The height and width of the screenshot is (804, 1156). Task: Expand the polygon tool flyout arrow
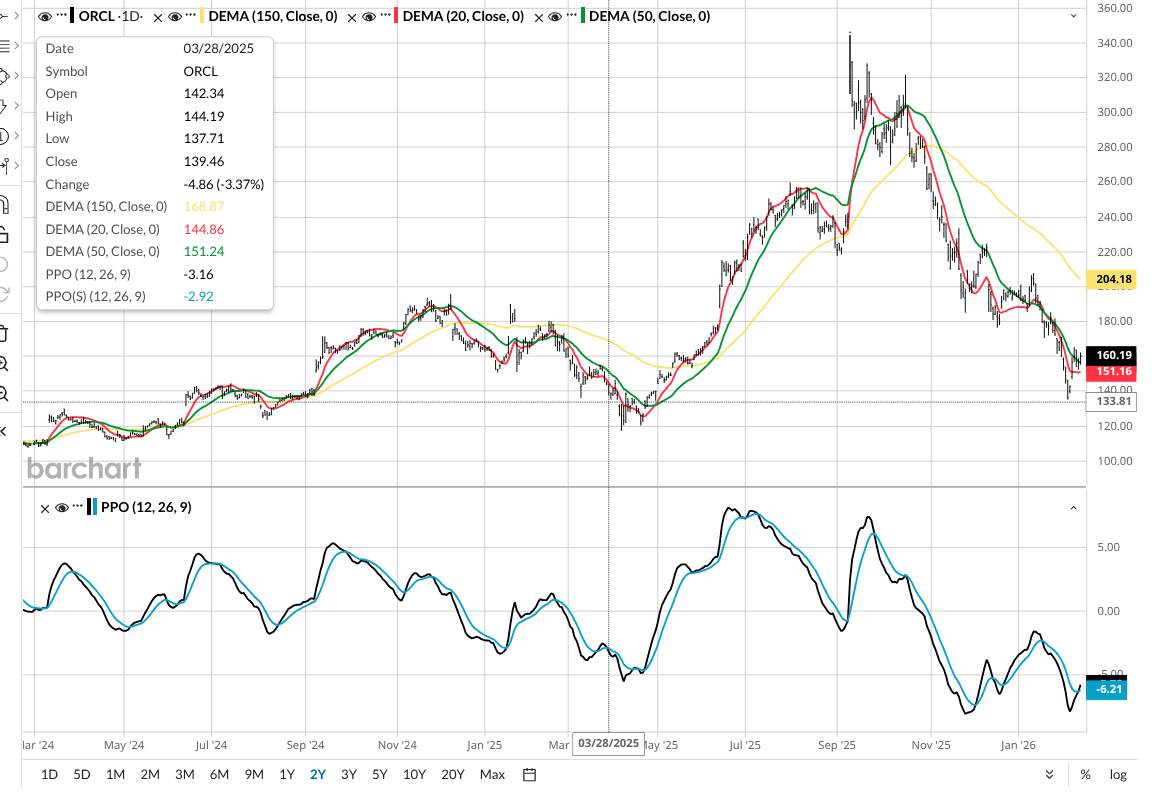pyautogui.click(x=17, y=77)
